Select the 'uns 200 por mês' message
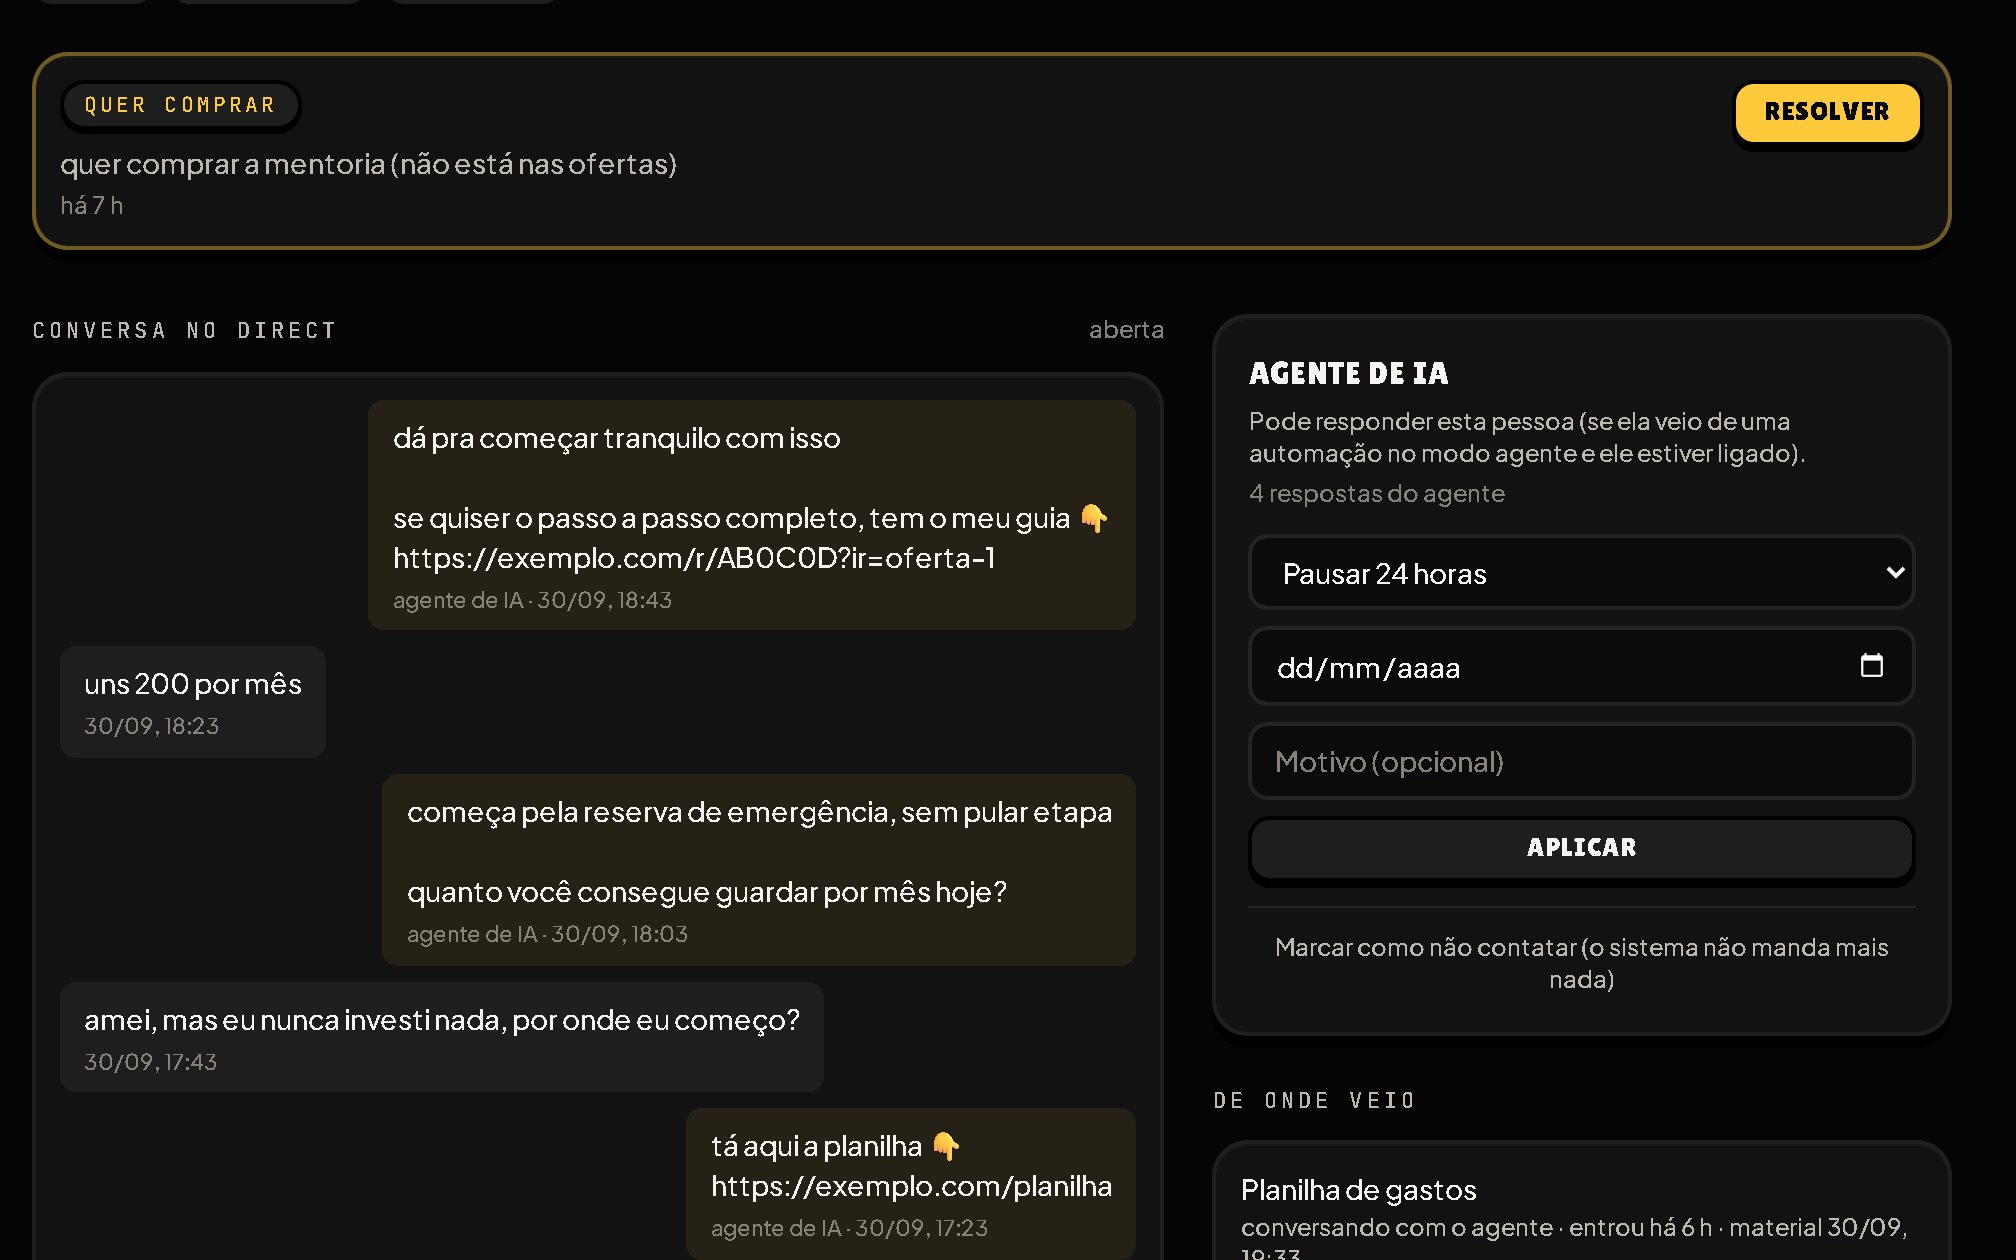This screenshot has height=1260, width=2016. (193, 702)
